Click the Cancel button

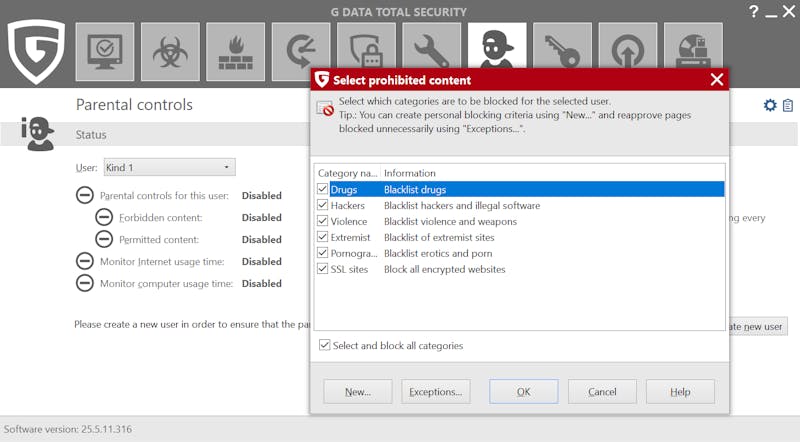point(602,391)
